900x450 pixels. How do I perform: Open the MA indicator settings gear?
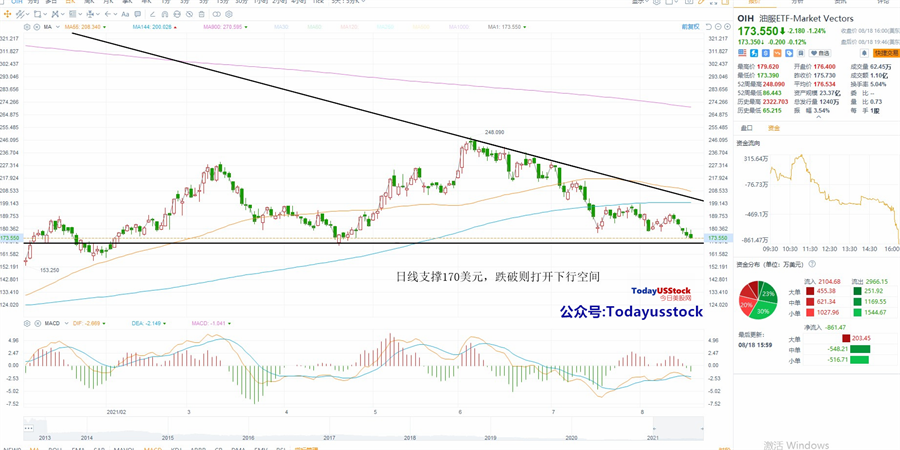pos(27,27)
